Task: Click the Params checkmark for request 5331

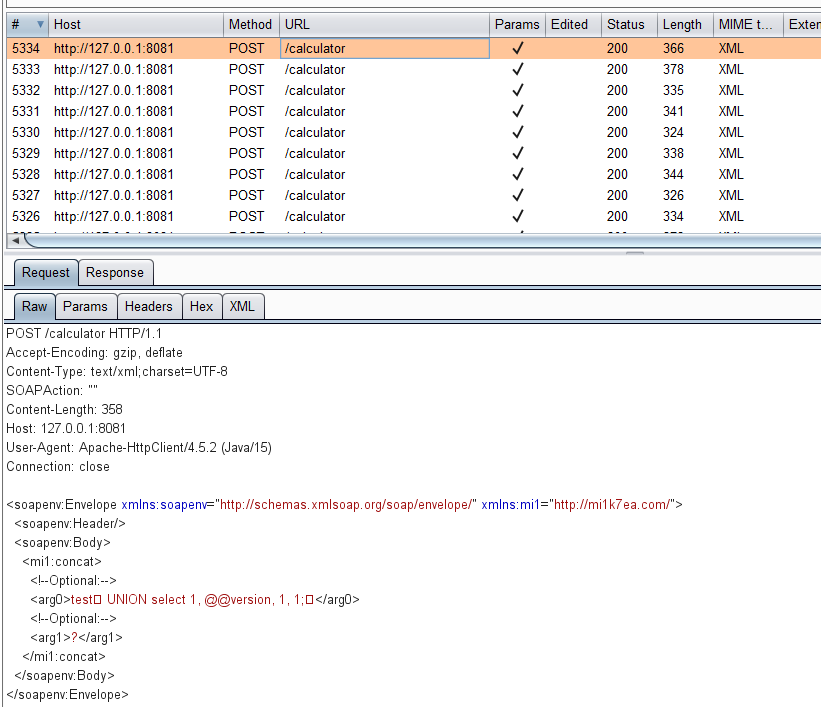Action: click(x=517, y=111)
